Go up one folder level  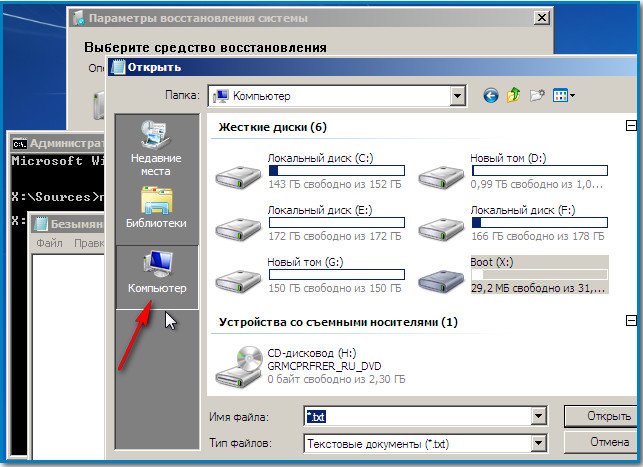pos(514,96)
